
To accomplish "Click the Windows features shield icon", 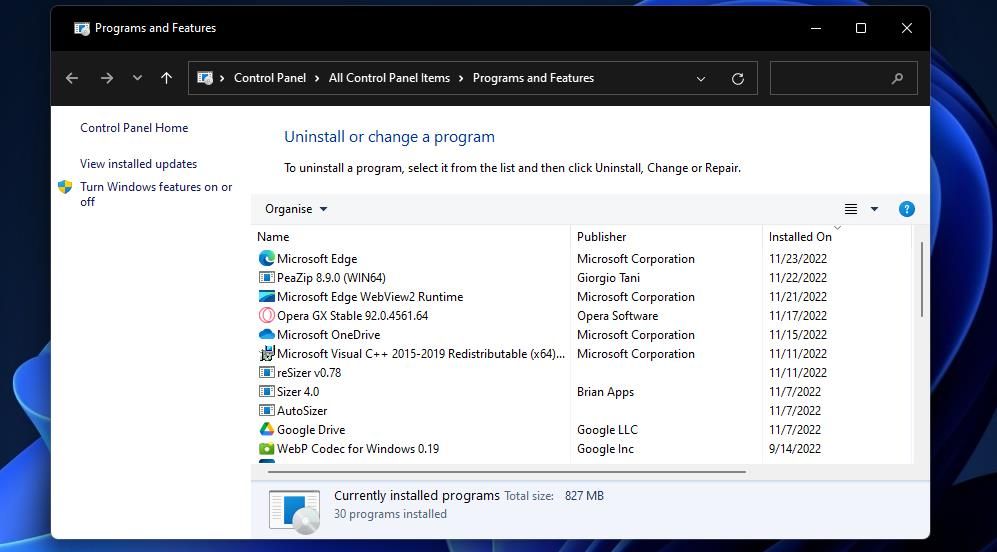I will click(x=65, y=187).
